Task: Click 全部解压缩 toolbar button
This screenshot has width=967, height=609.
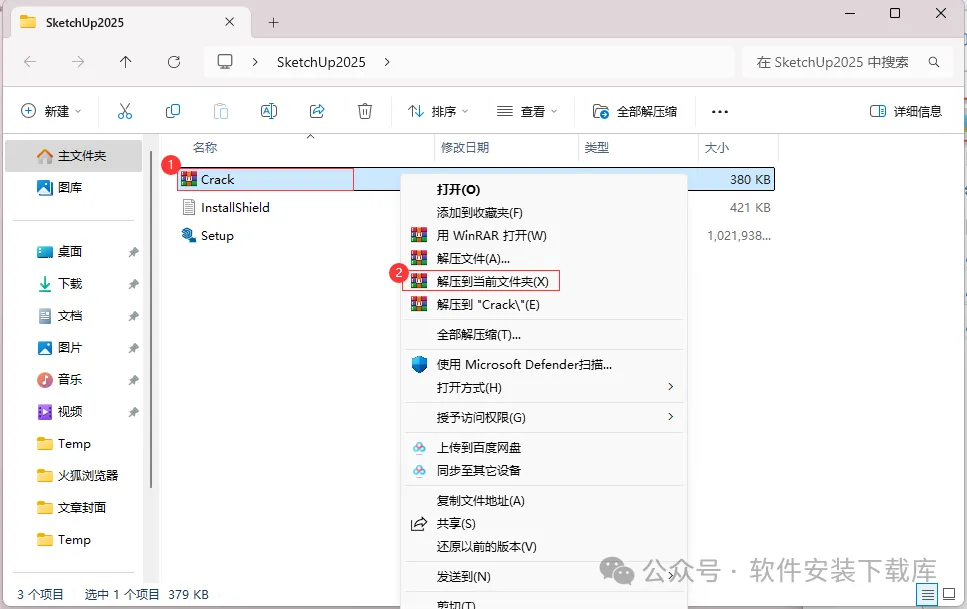Action: point(635,111)
